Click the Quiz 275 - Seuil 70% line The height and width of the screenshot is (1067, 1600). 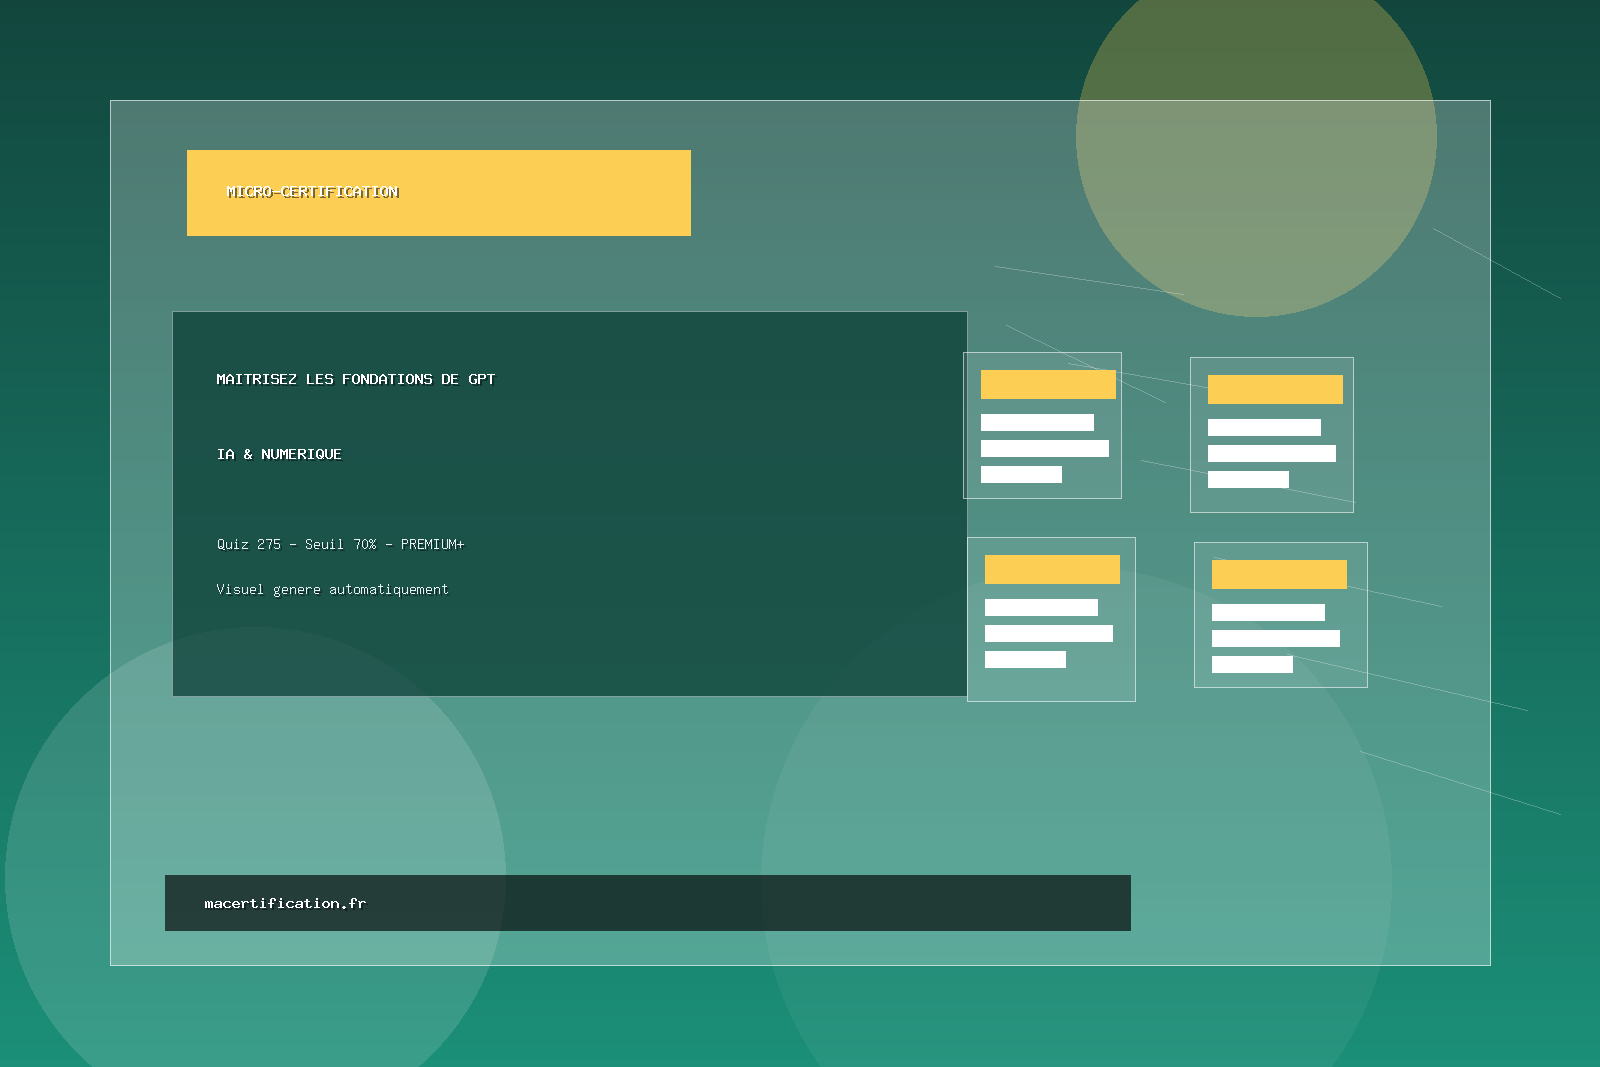coord(340,544)
